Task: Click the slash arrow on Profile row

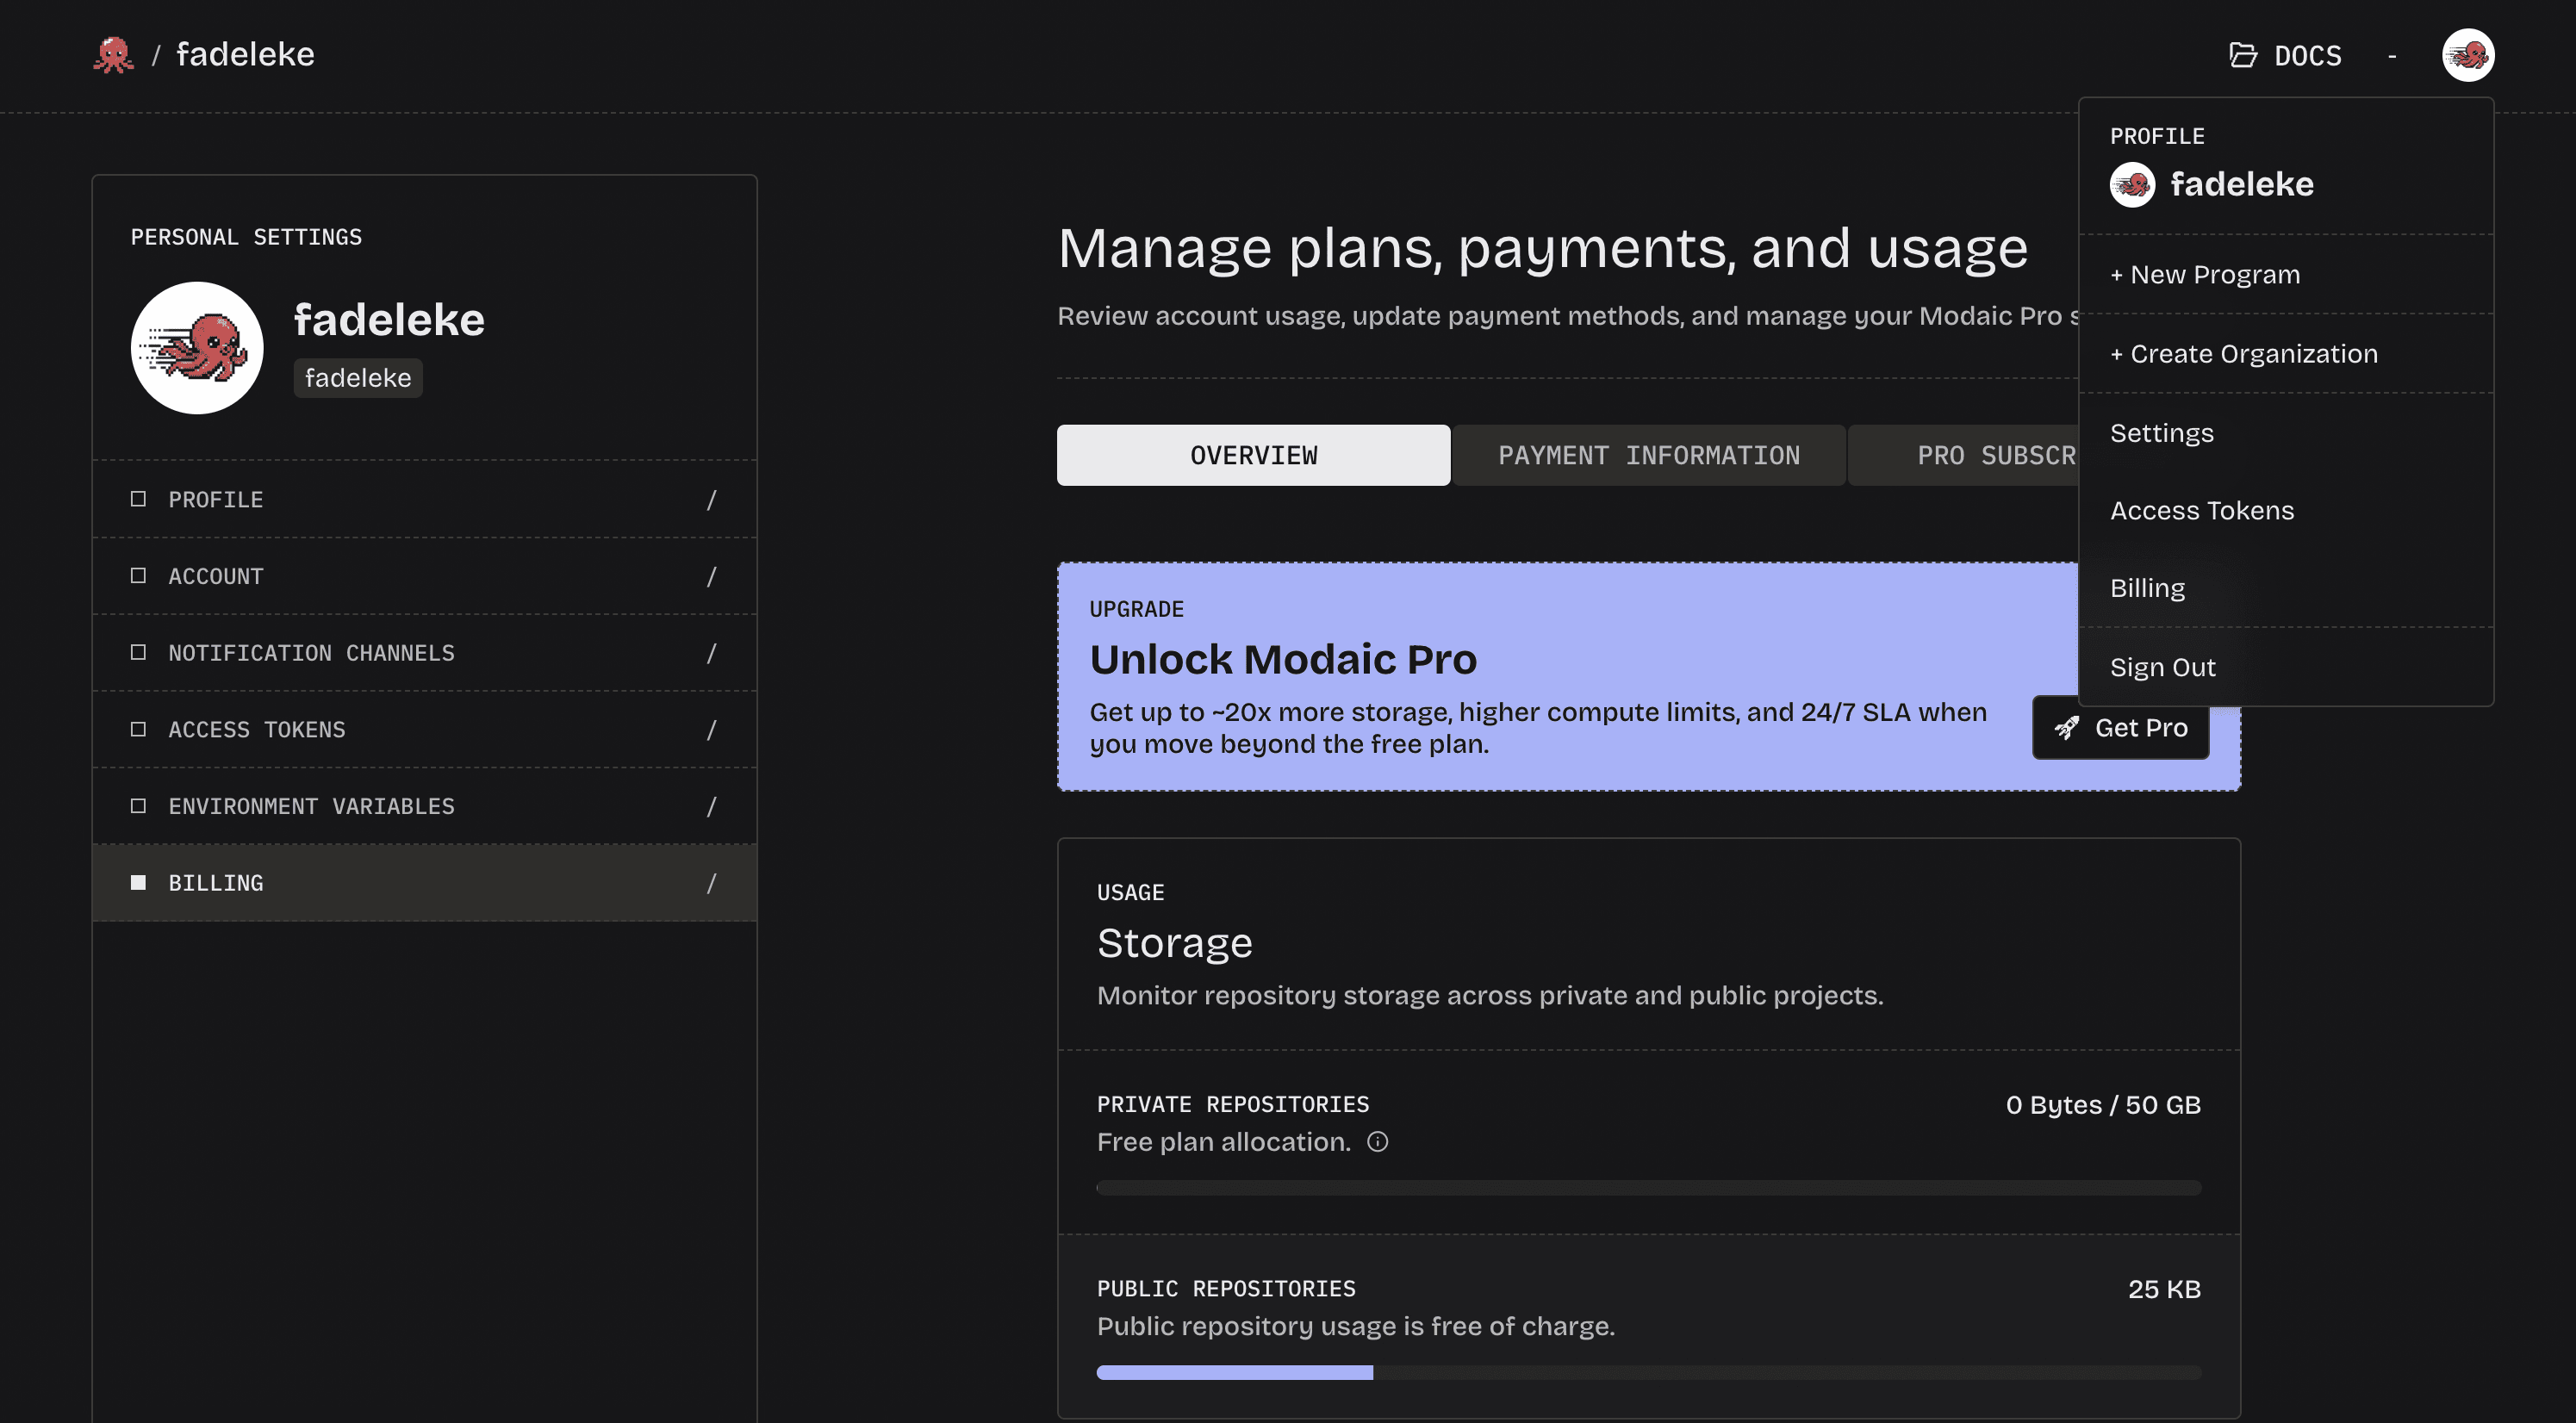Action: point(711,499)
